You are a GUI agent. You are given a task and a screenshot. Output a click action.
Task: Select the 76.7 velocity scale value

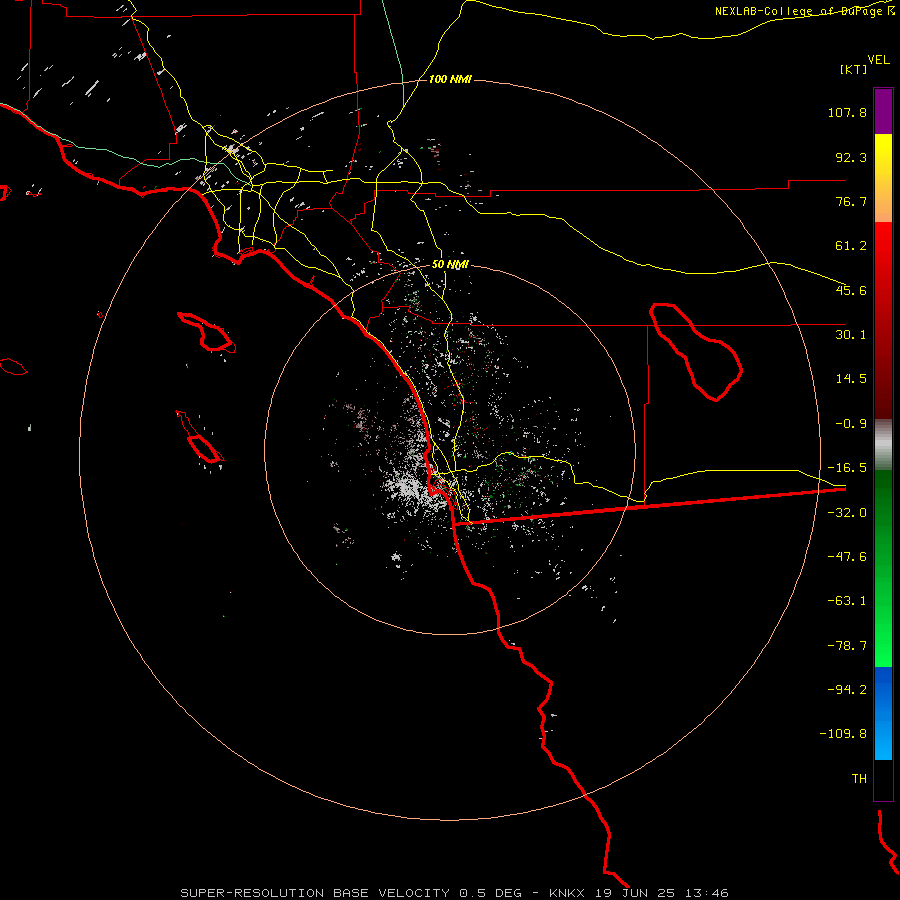[x=851, y=201]
